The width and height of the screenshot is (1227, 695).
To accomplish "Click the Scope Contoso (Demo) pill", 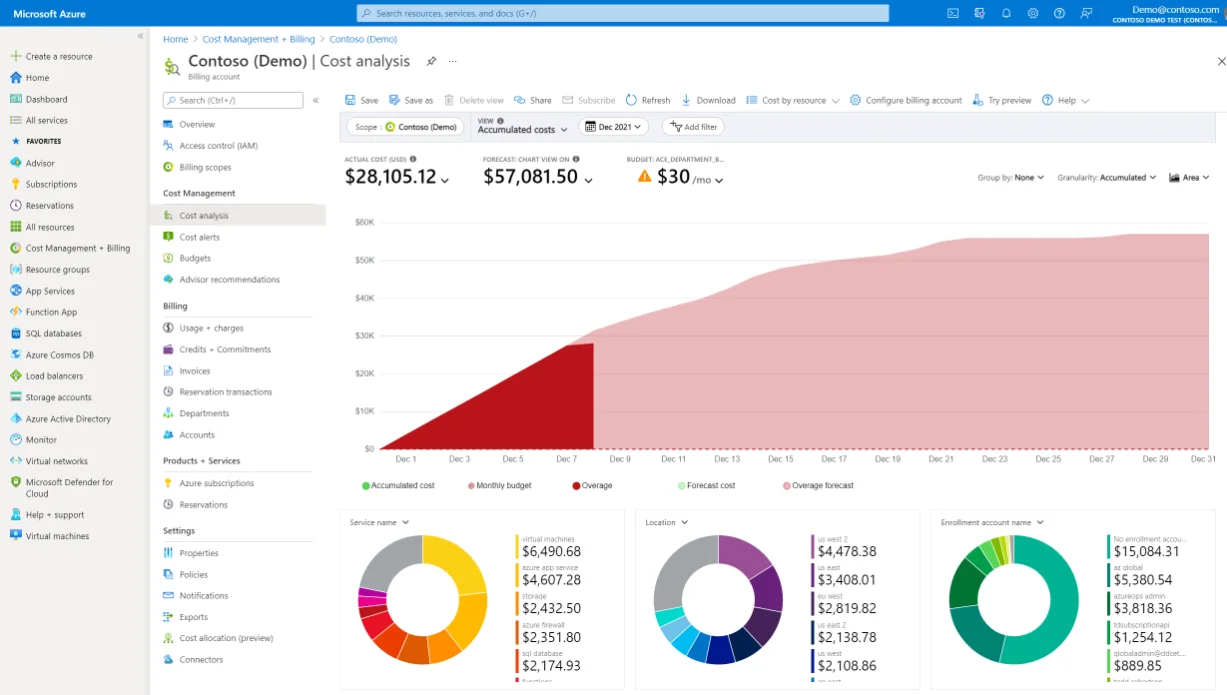I will tap(406, 127).
